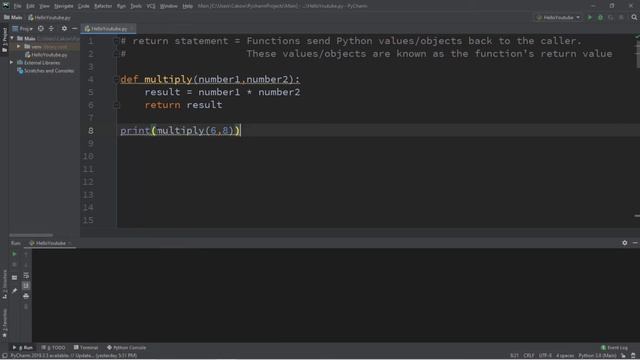Collapse the comment block fold marker line 1
This screenshot has width=640, height=360.
(116, 41)
